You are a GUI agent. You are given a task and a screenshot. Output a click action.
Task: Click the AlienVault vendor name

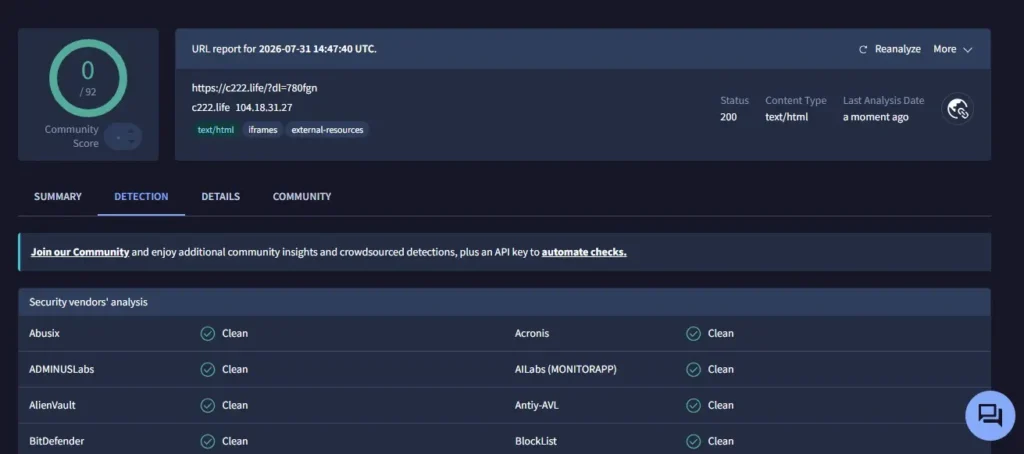tap(52, 406)
